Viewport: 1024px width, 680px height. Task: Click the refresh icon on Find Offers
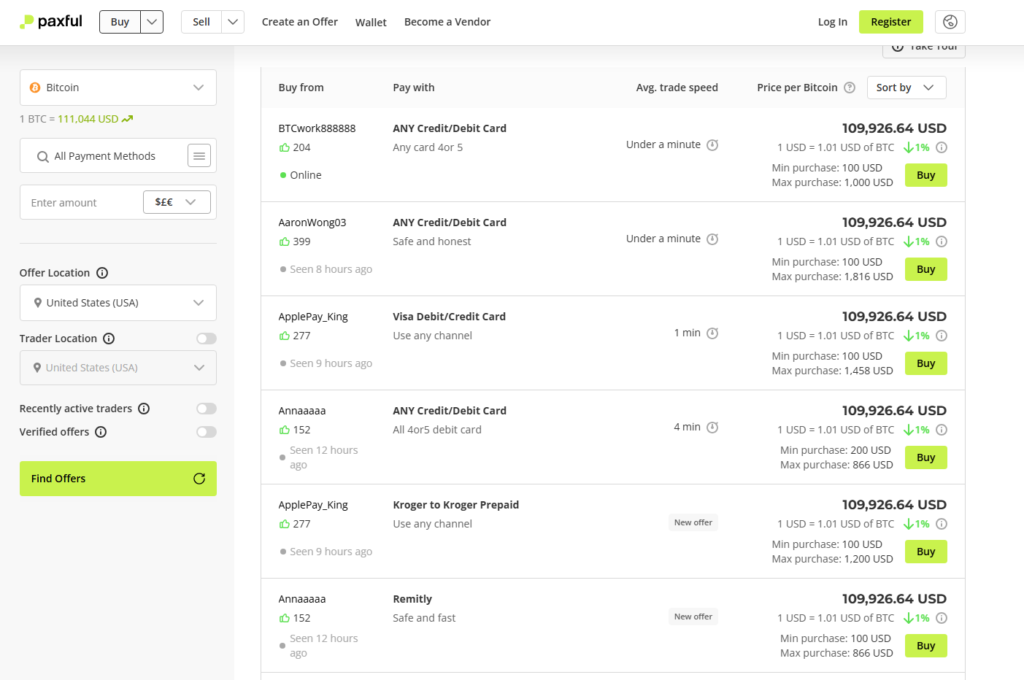[x=199, y=478]
